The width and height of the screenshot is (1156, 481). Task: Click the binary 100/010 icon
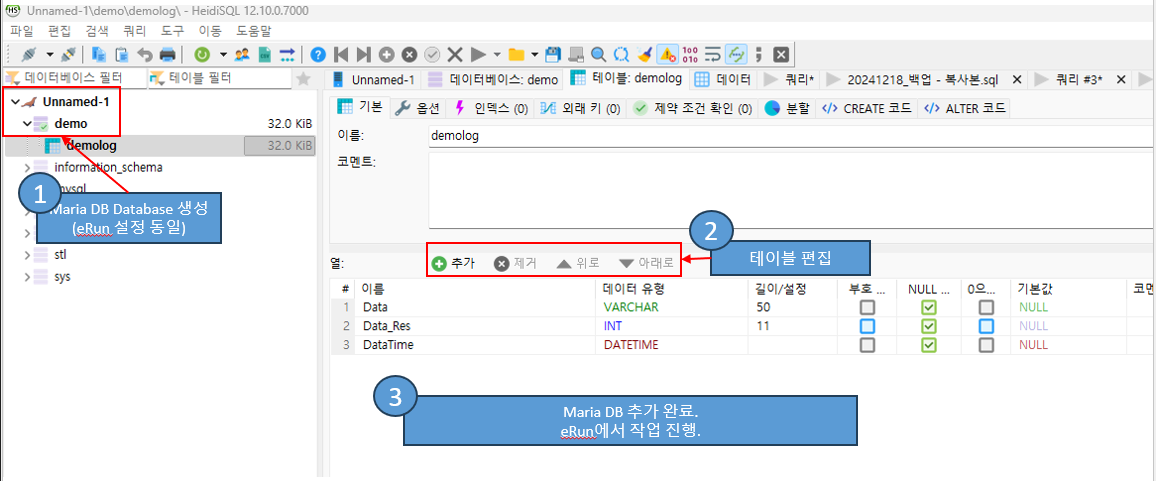[x=690, y=54]
